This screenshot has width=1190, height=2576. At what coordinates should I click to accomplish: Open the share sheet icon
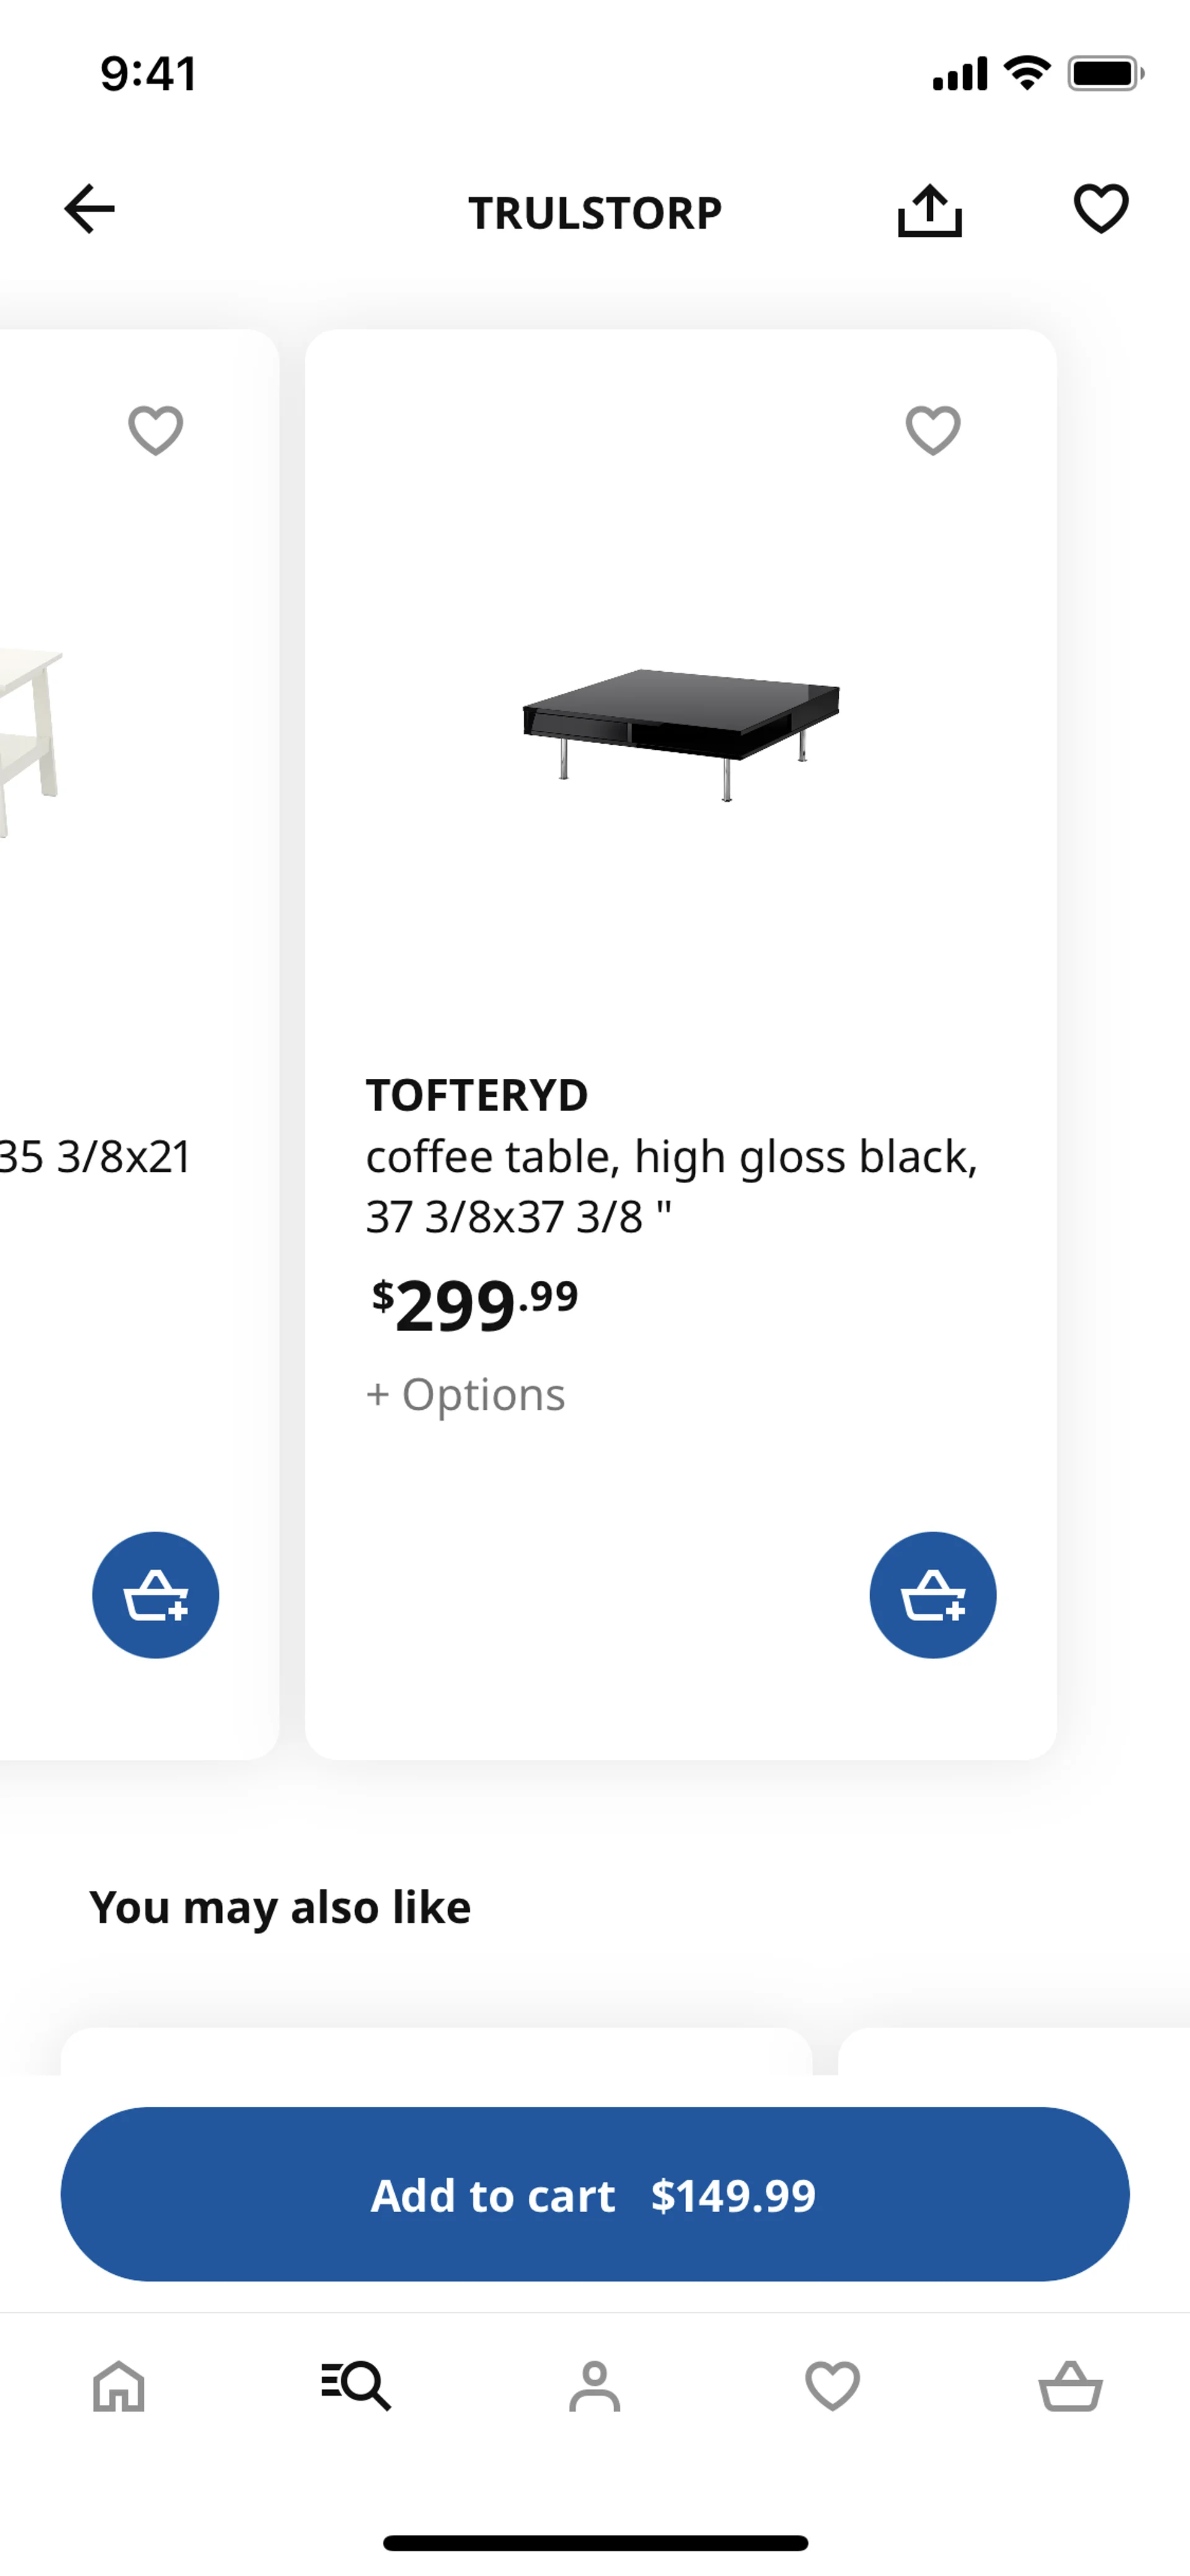coord(929,210)
